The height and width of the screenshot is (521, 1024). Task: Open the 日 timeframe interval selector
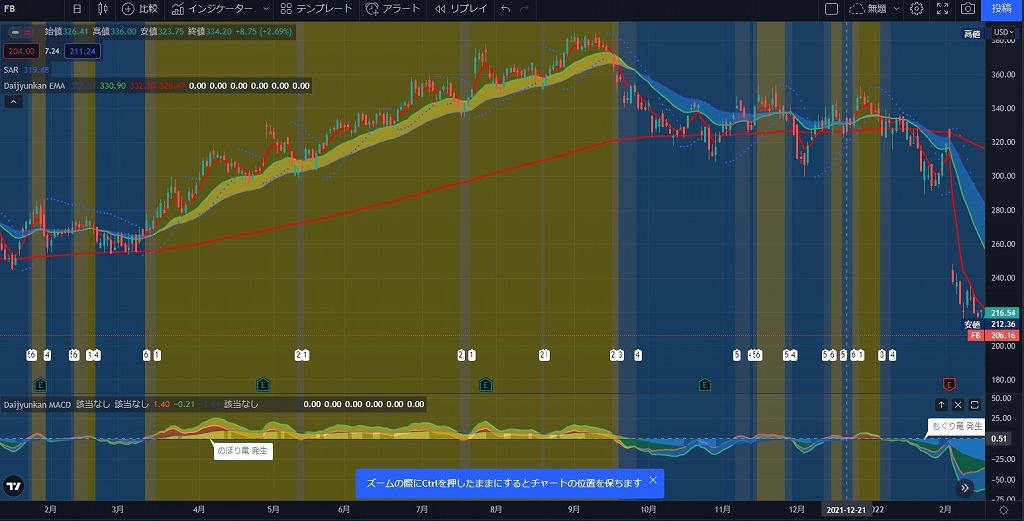coord(77,8)
